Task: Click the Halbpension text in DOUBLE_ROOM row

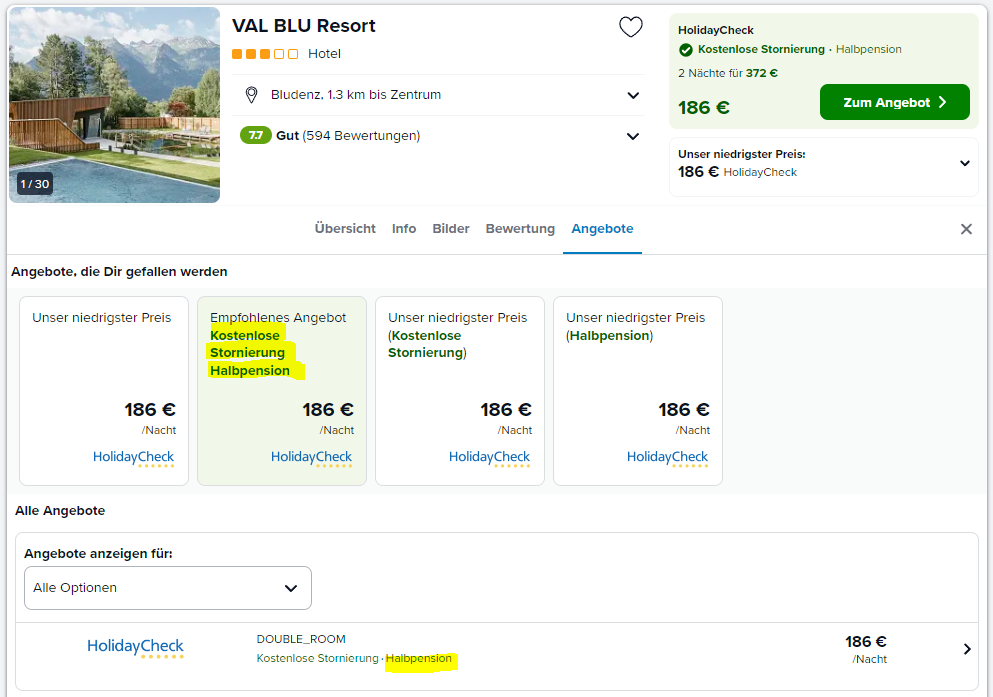Action: pyautogui.click(x=419, y=658)
